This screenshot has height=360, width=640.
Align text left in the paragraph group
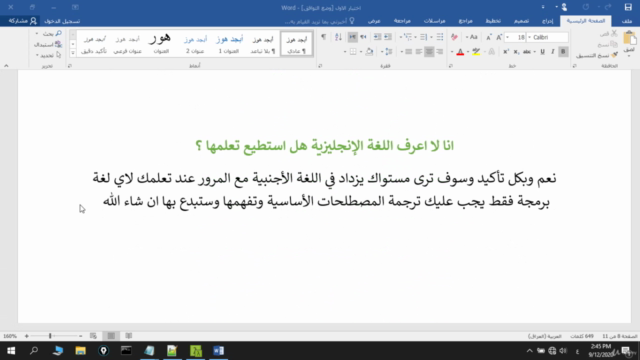pyautogui.click(x=419, y=52)
